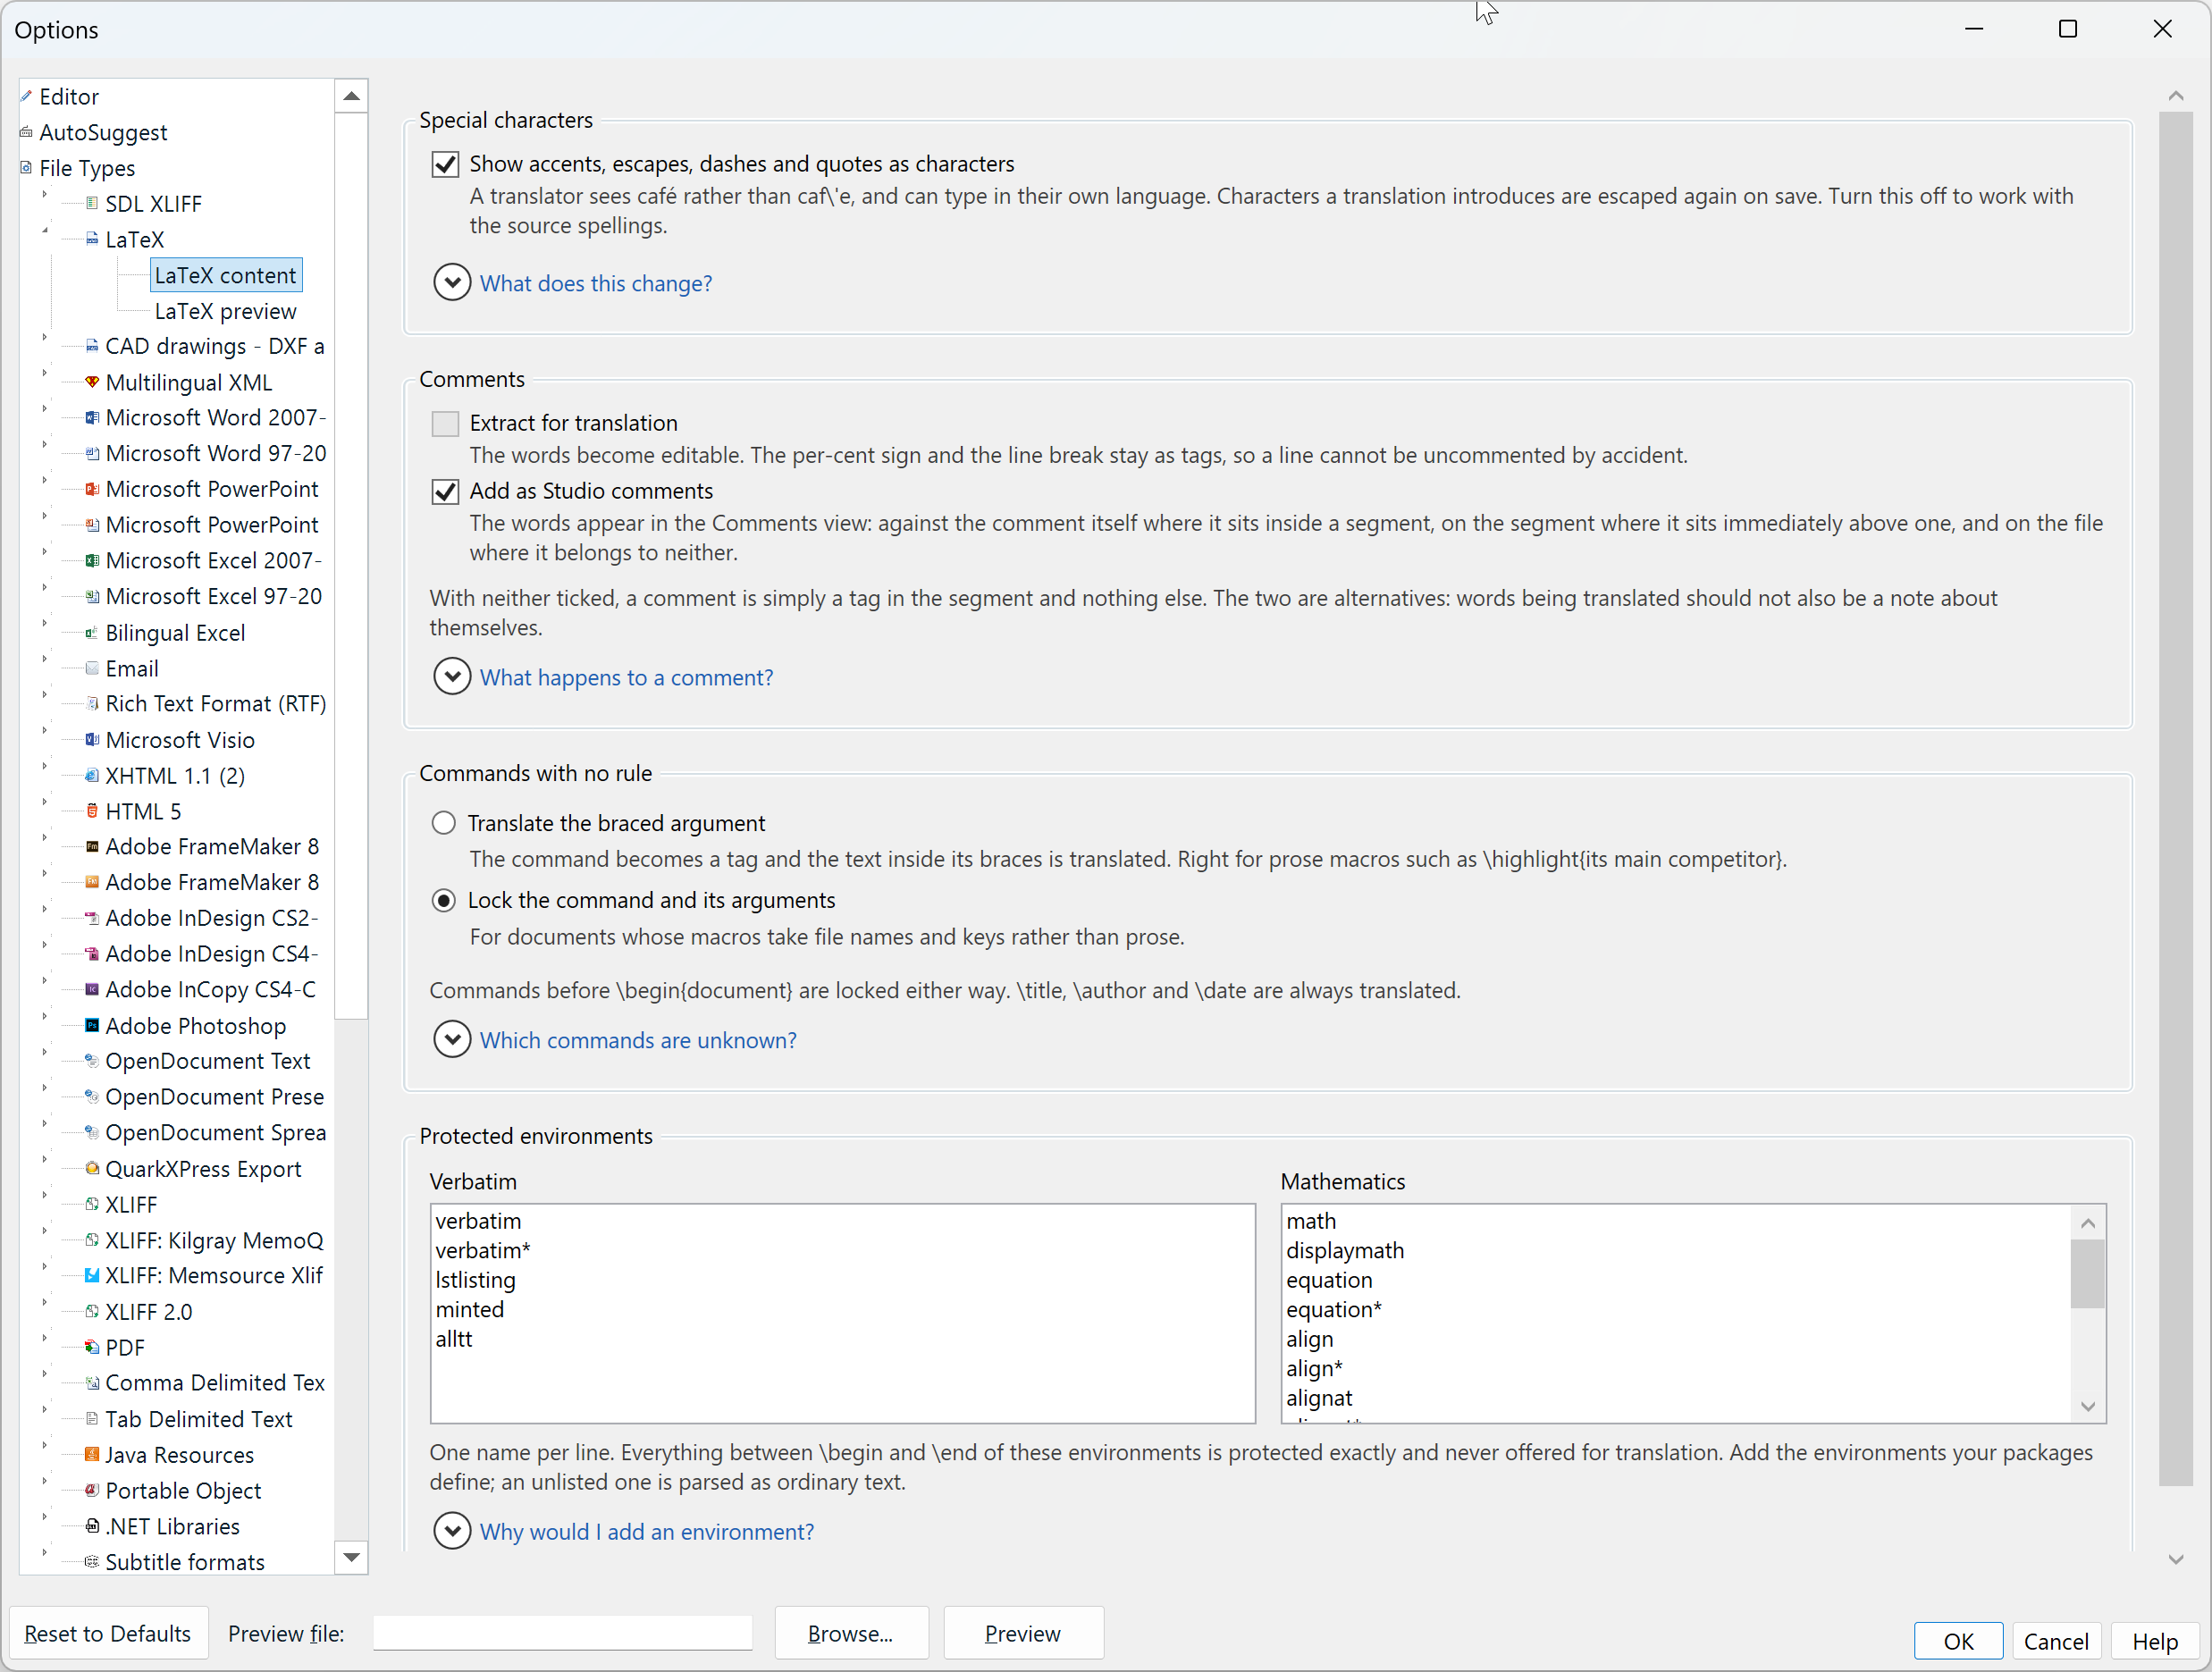This screenshot has width=2212, height=1672.
Task: Click the Adobe InCopy icon
Action: point(92,990)
